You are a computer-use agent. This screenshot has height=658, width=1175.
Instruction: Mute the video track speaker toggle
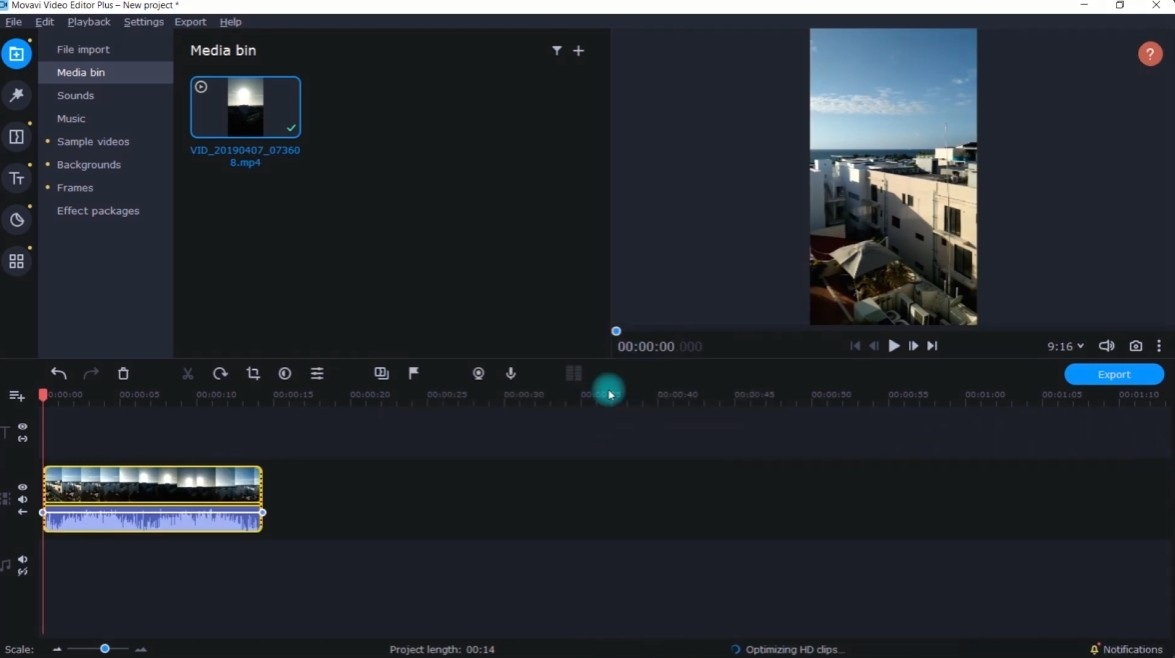tap(22, 499)
